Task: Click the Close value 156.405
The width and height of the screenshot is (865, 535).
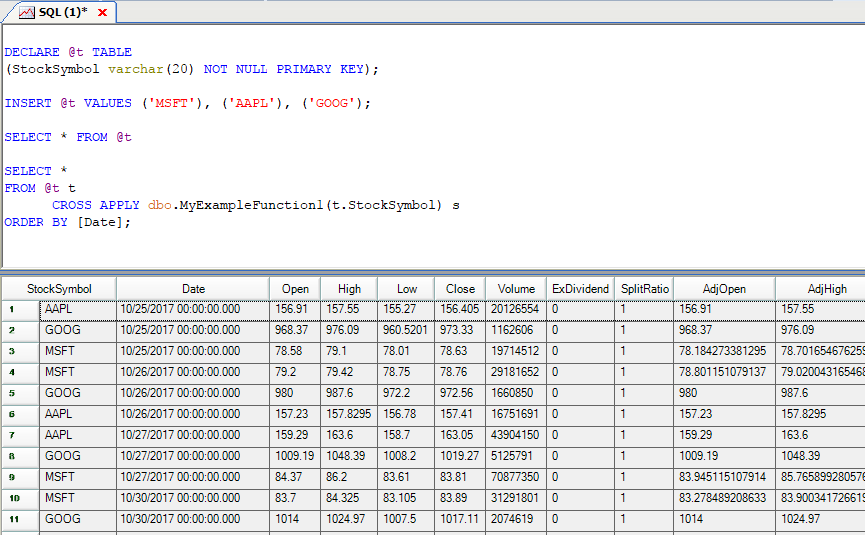Action: [x=460, y=309]
